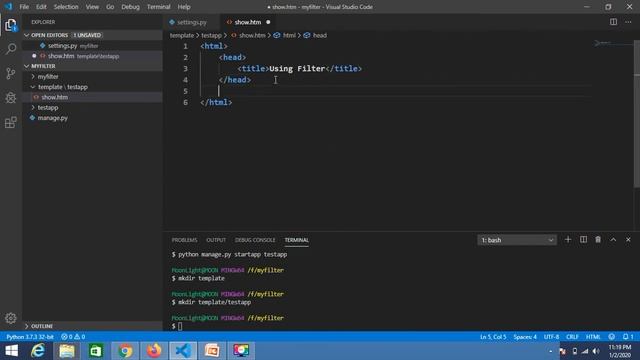
Task: Open the Manage gear menu
Action: point(11,318)
